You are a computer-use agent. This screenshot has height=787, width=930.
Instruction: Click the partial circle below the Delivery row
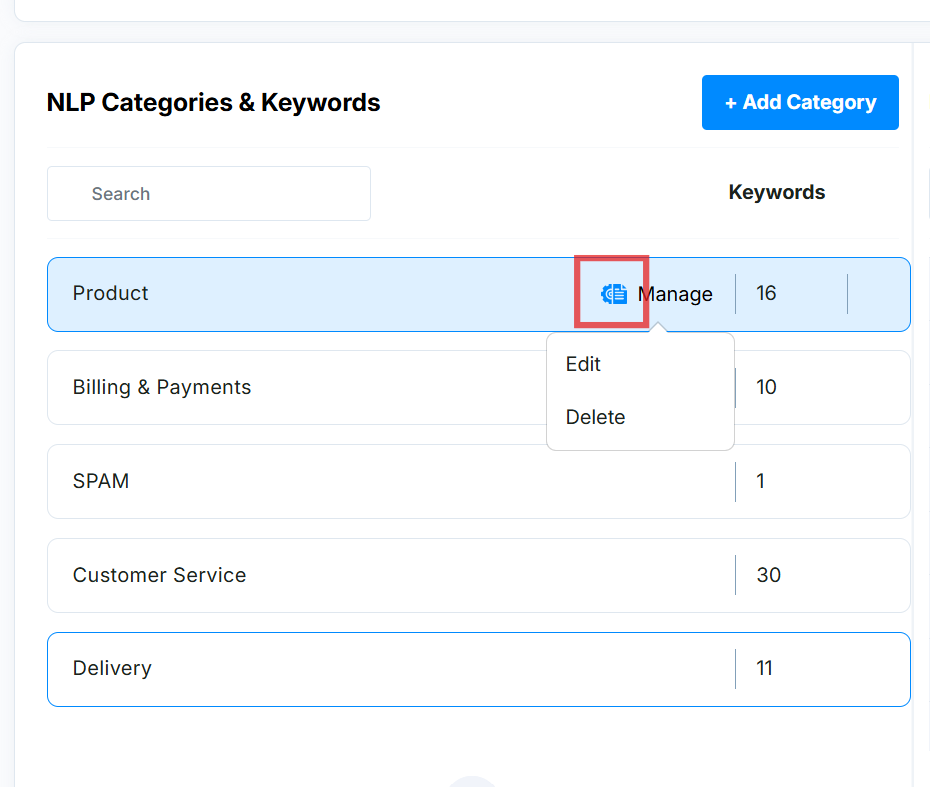click(472, 781)
